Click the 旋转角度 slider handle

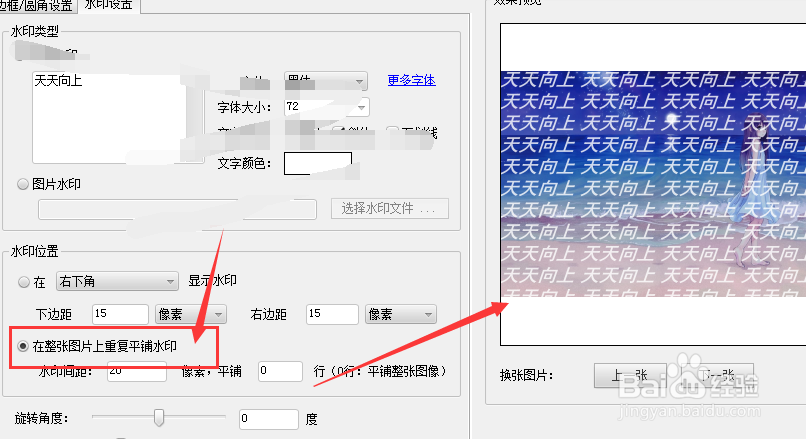coord(159,418)
